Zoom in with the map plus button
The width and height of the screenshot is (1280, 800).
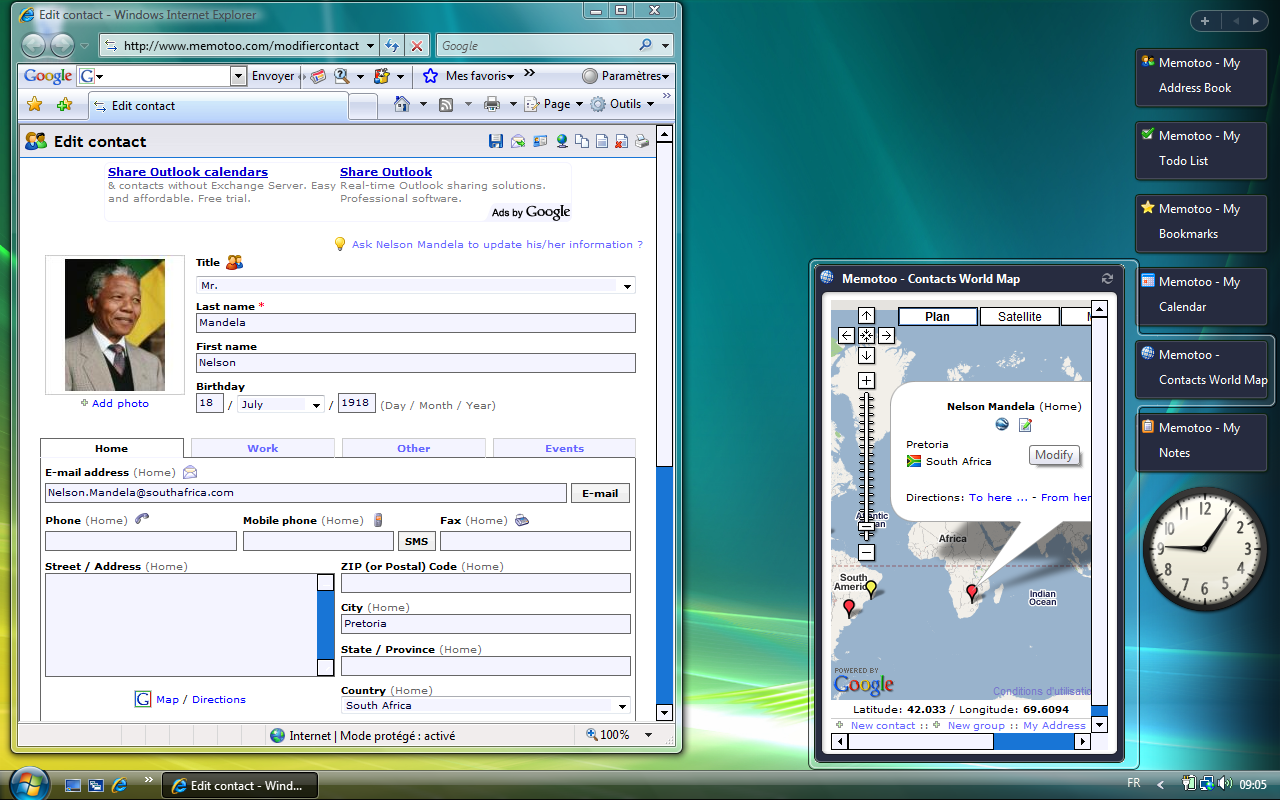(866, 381)
